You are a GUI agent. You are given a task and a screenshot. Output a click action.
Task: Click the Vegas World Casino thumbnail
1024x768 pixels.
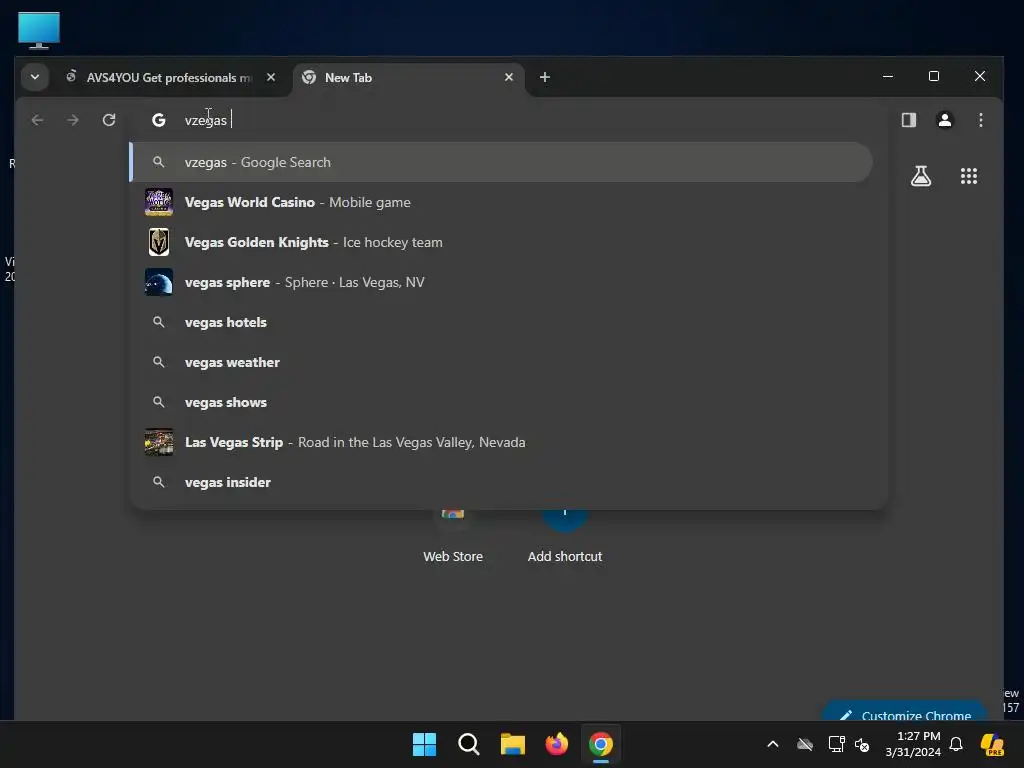[159, 202]
